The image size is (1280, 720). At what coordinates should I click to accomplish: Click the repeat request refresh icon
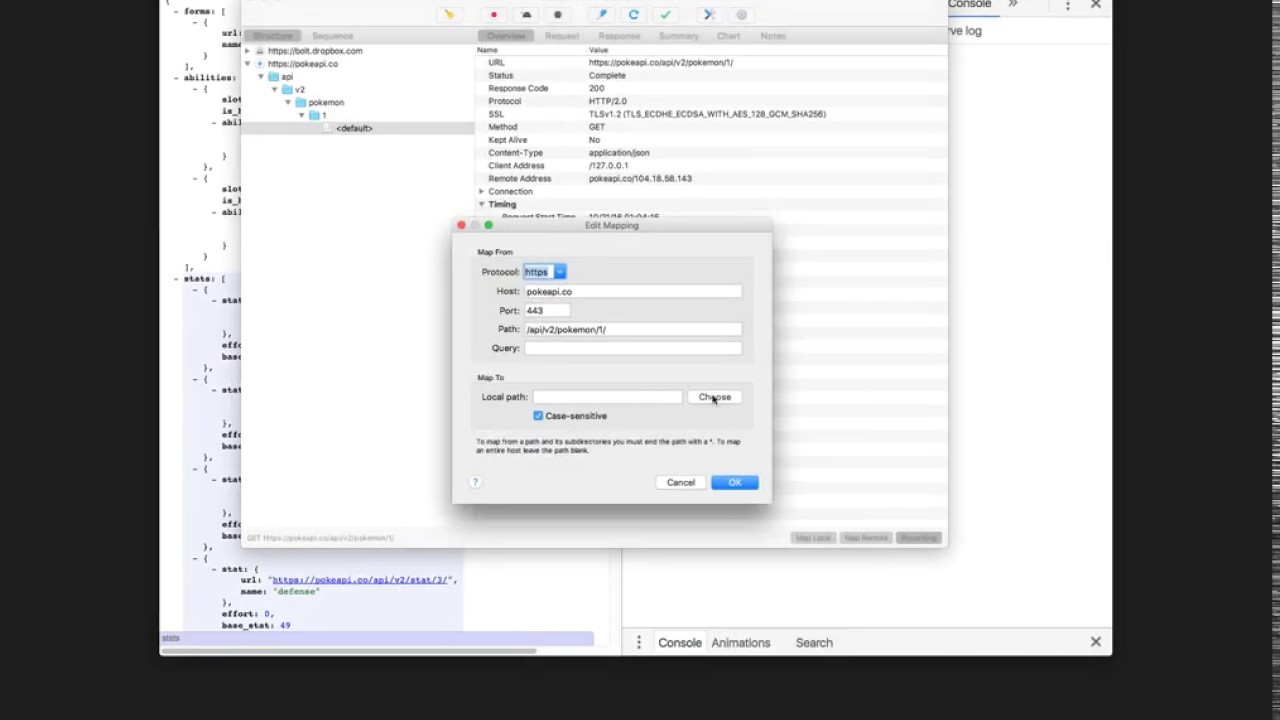point(633,15)
